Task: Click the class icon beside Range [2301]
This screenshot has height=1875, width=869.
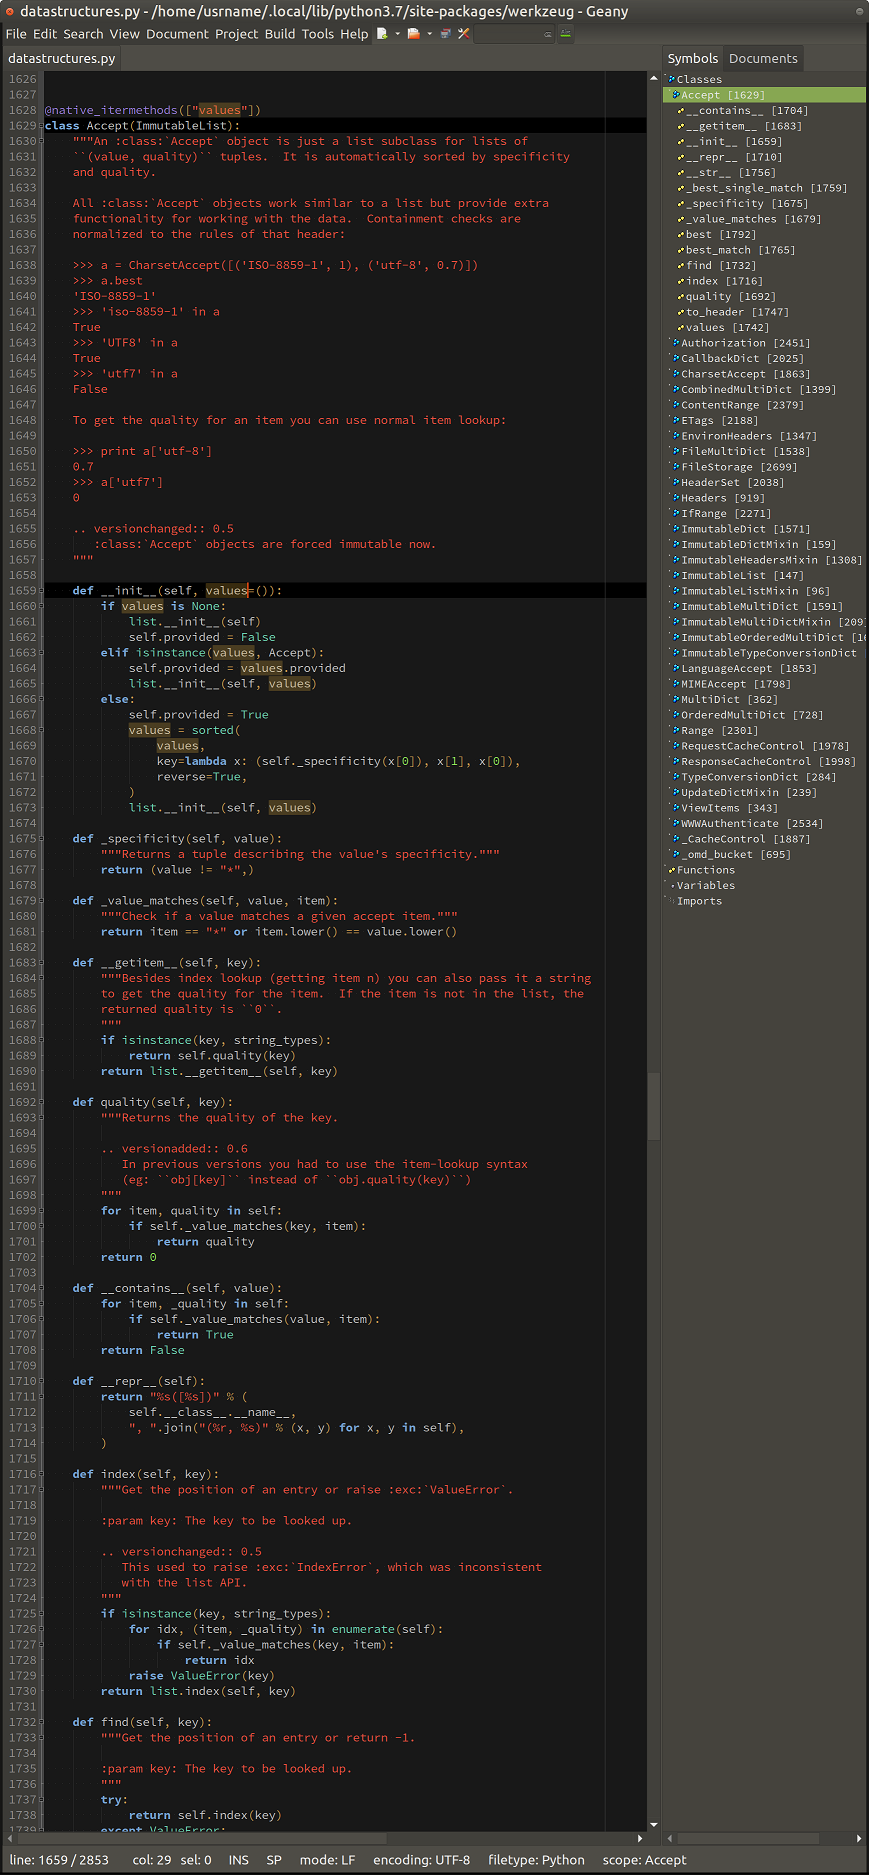Action: [x=676, y=731]
